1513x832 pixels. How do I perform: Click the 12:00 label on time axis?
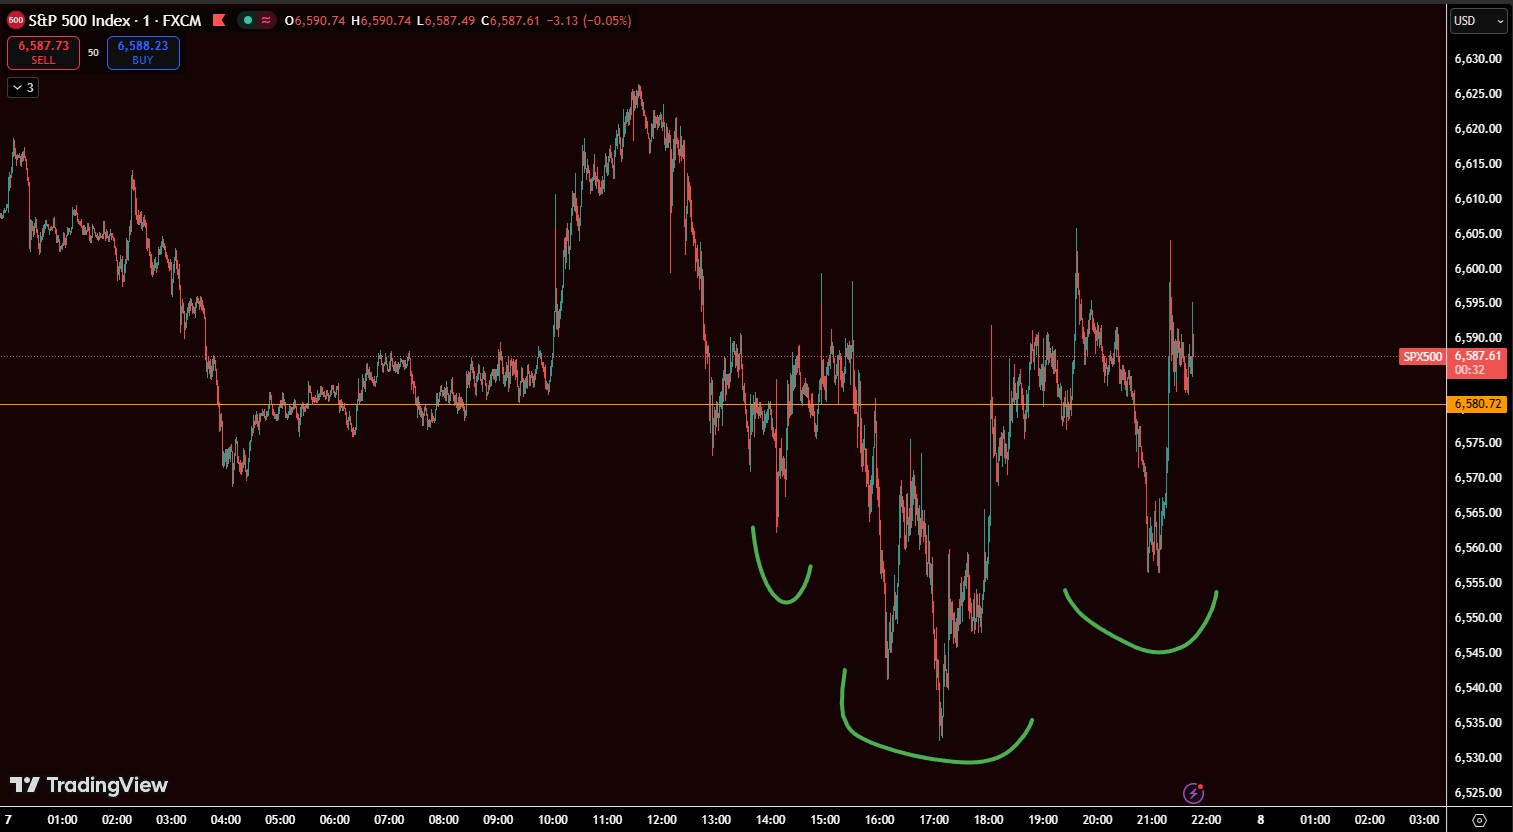coord(662,820)
